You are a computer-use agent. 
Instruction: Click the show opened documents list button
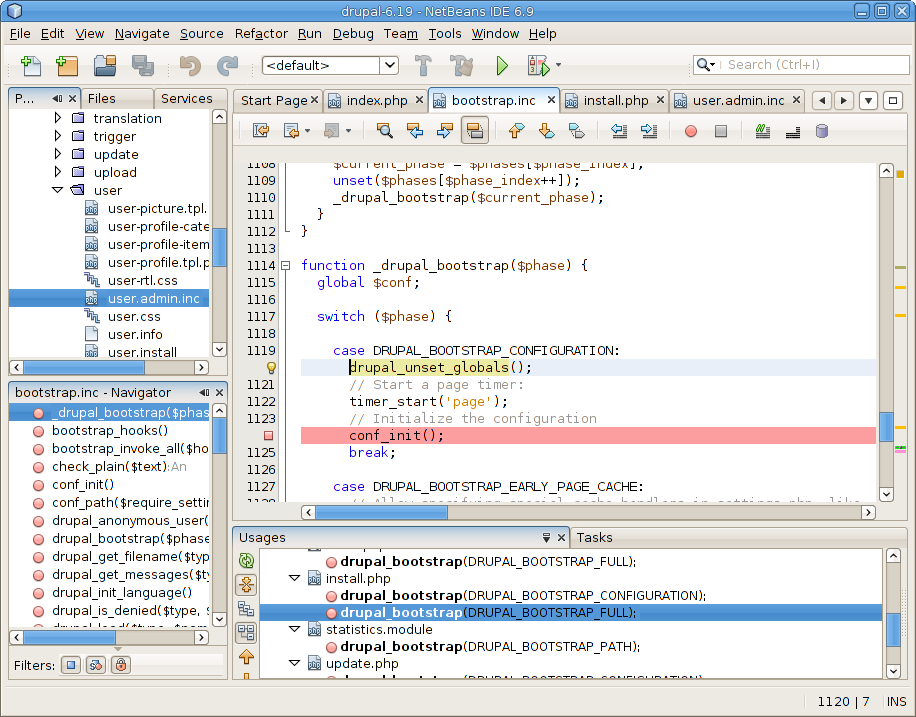868,101
